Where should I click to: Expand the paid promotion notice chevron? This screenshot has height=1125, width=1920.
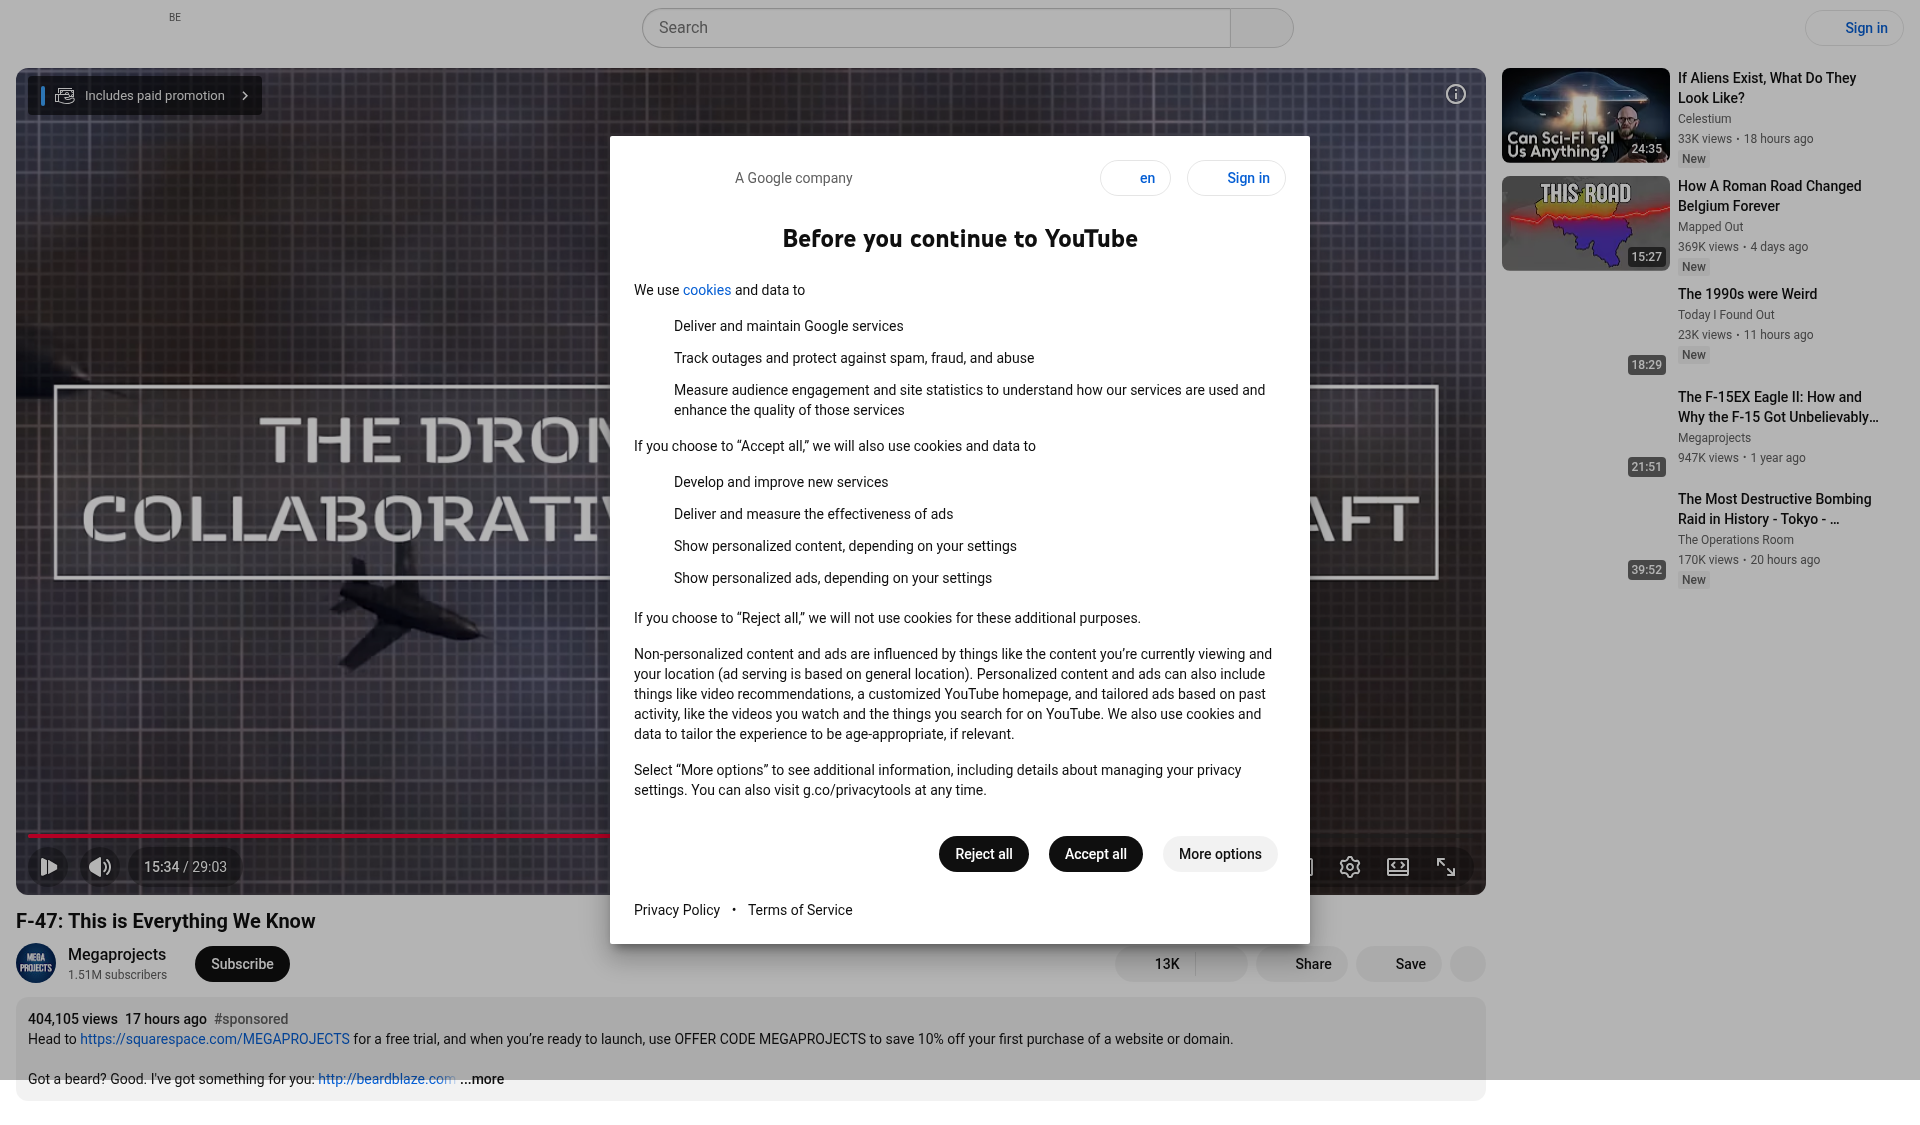click(x=245, y=96)
